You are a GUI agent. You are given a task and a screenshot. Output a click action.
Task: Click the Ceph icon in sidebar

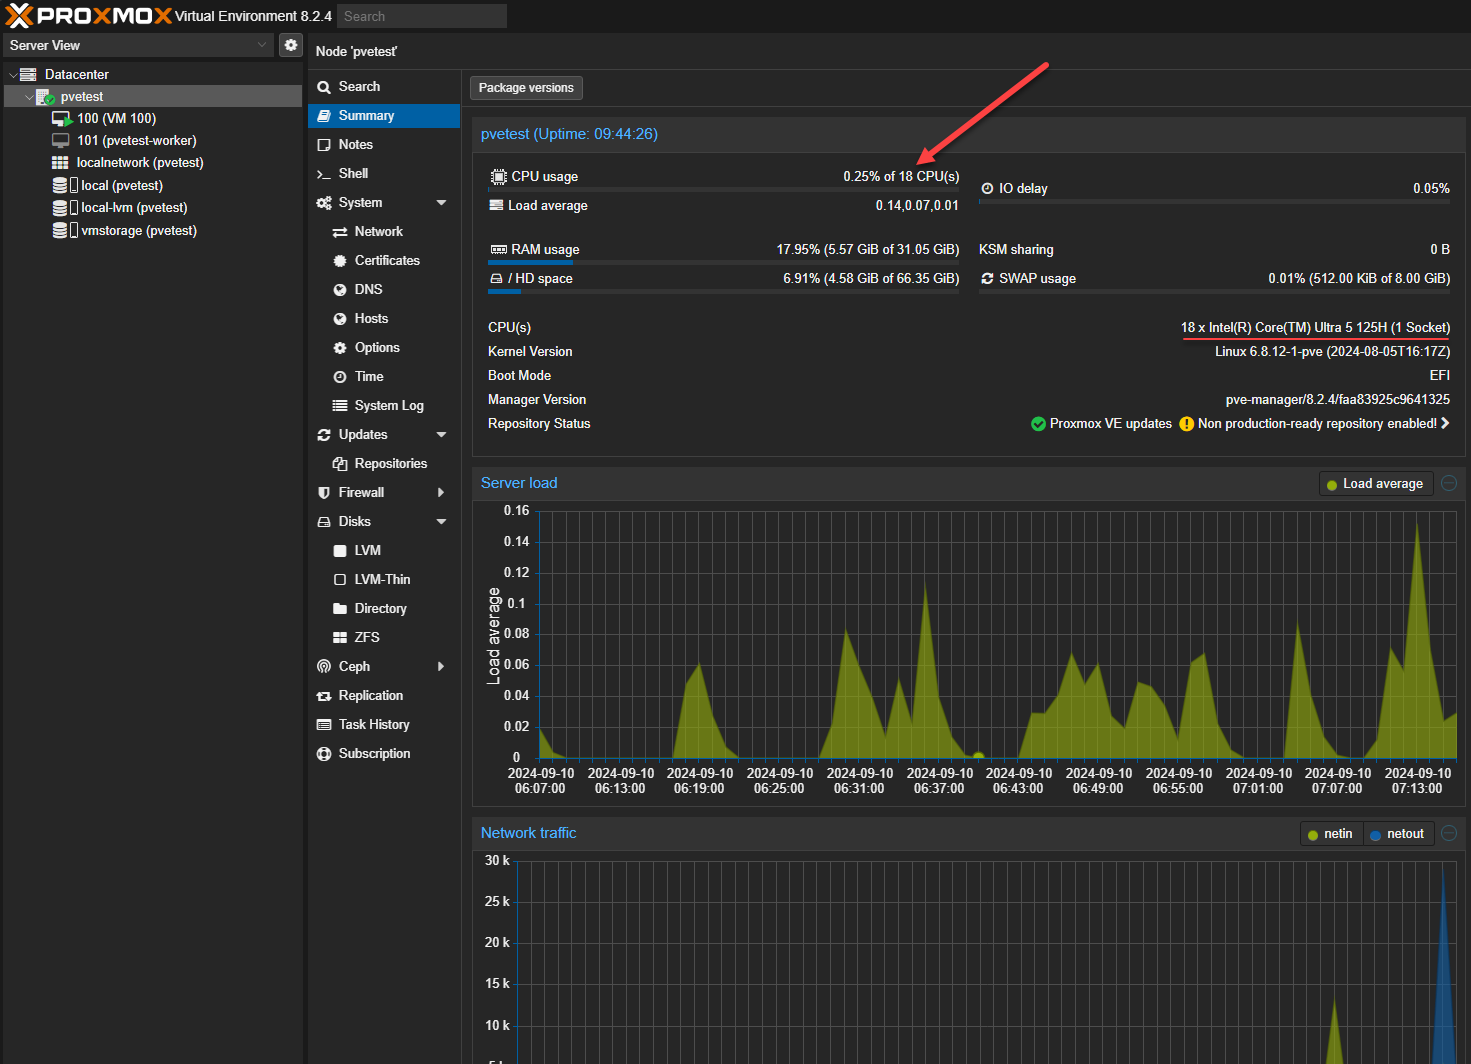(324, 667)
